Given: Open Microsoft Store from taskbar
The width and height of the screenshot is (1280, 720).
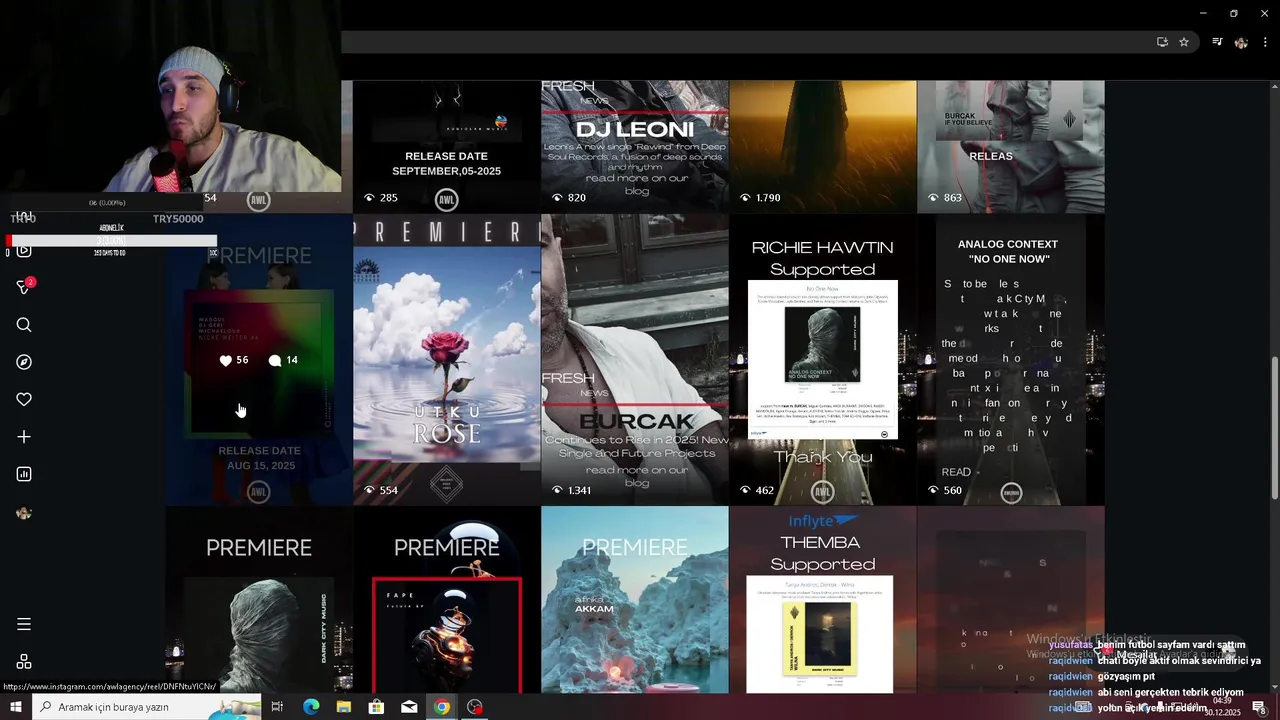Looking at the screenshot, I should coord(376,707).
